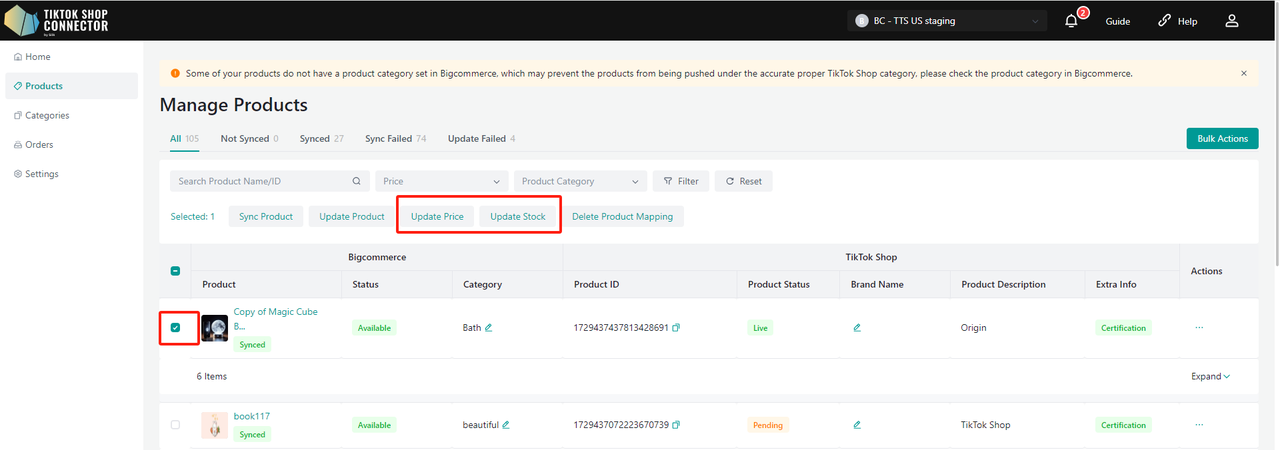The width and height of the screenshot is (1280, 450).
Task: Open the Bulk Actions button
Action: (x=1222, y=138)
